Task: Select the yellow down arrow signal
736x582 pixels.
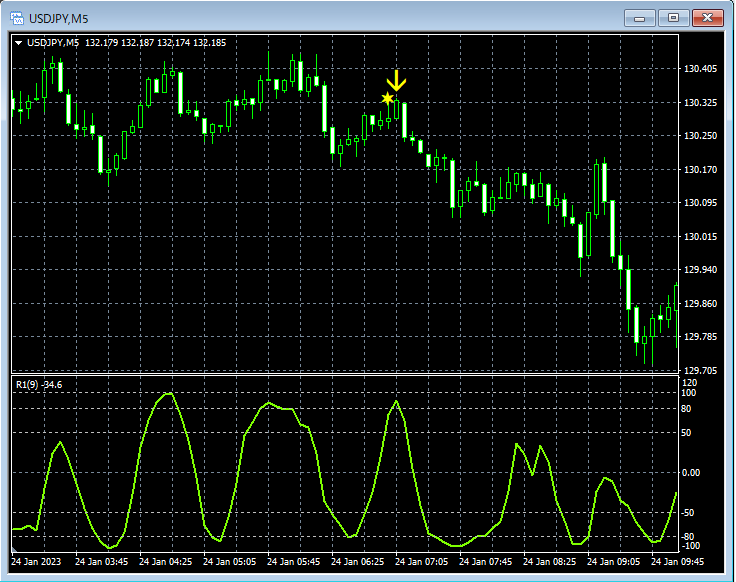Action: 396,80
